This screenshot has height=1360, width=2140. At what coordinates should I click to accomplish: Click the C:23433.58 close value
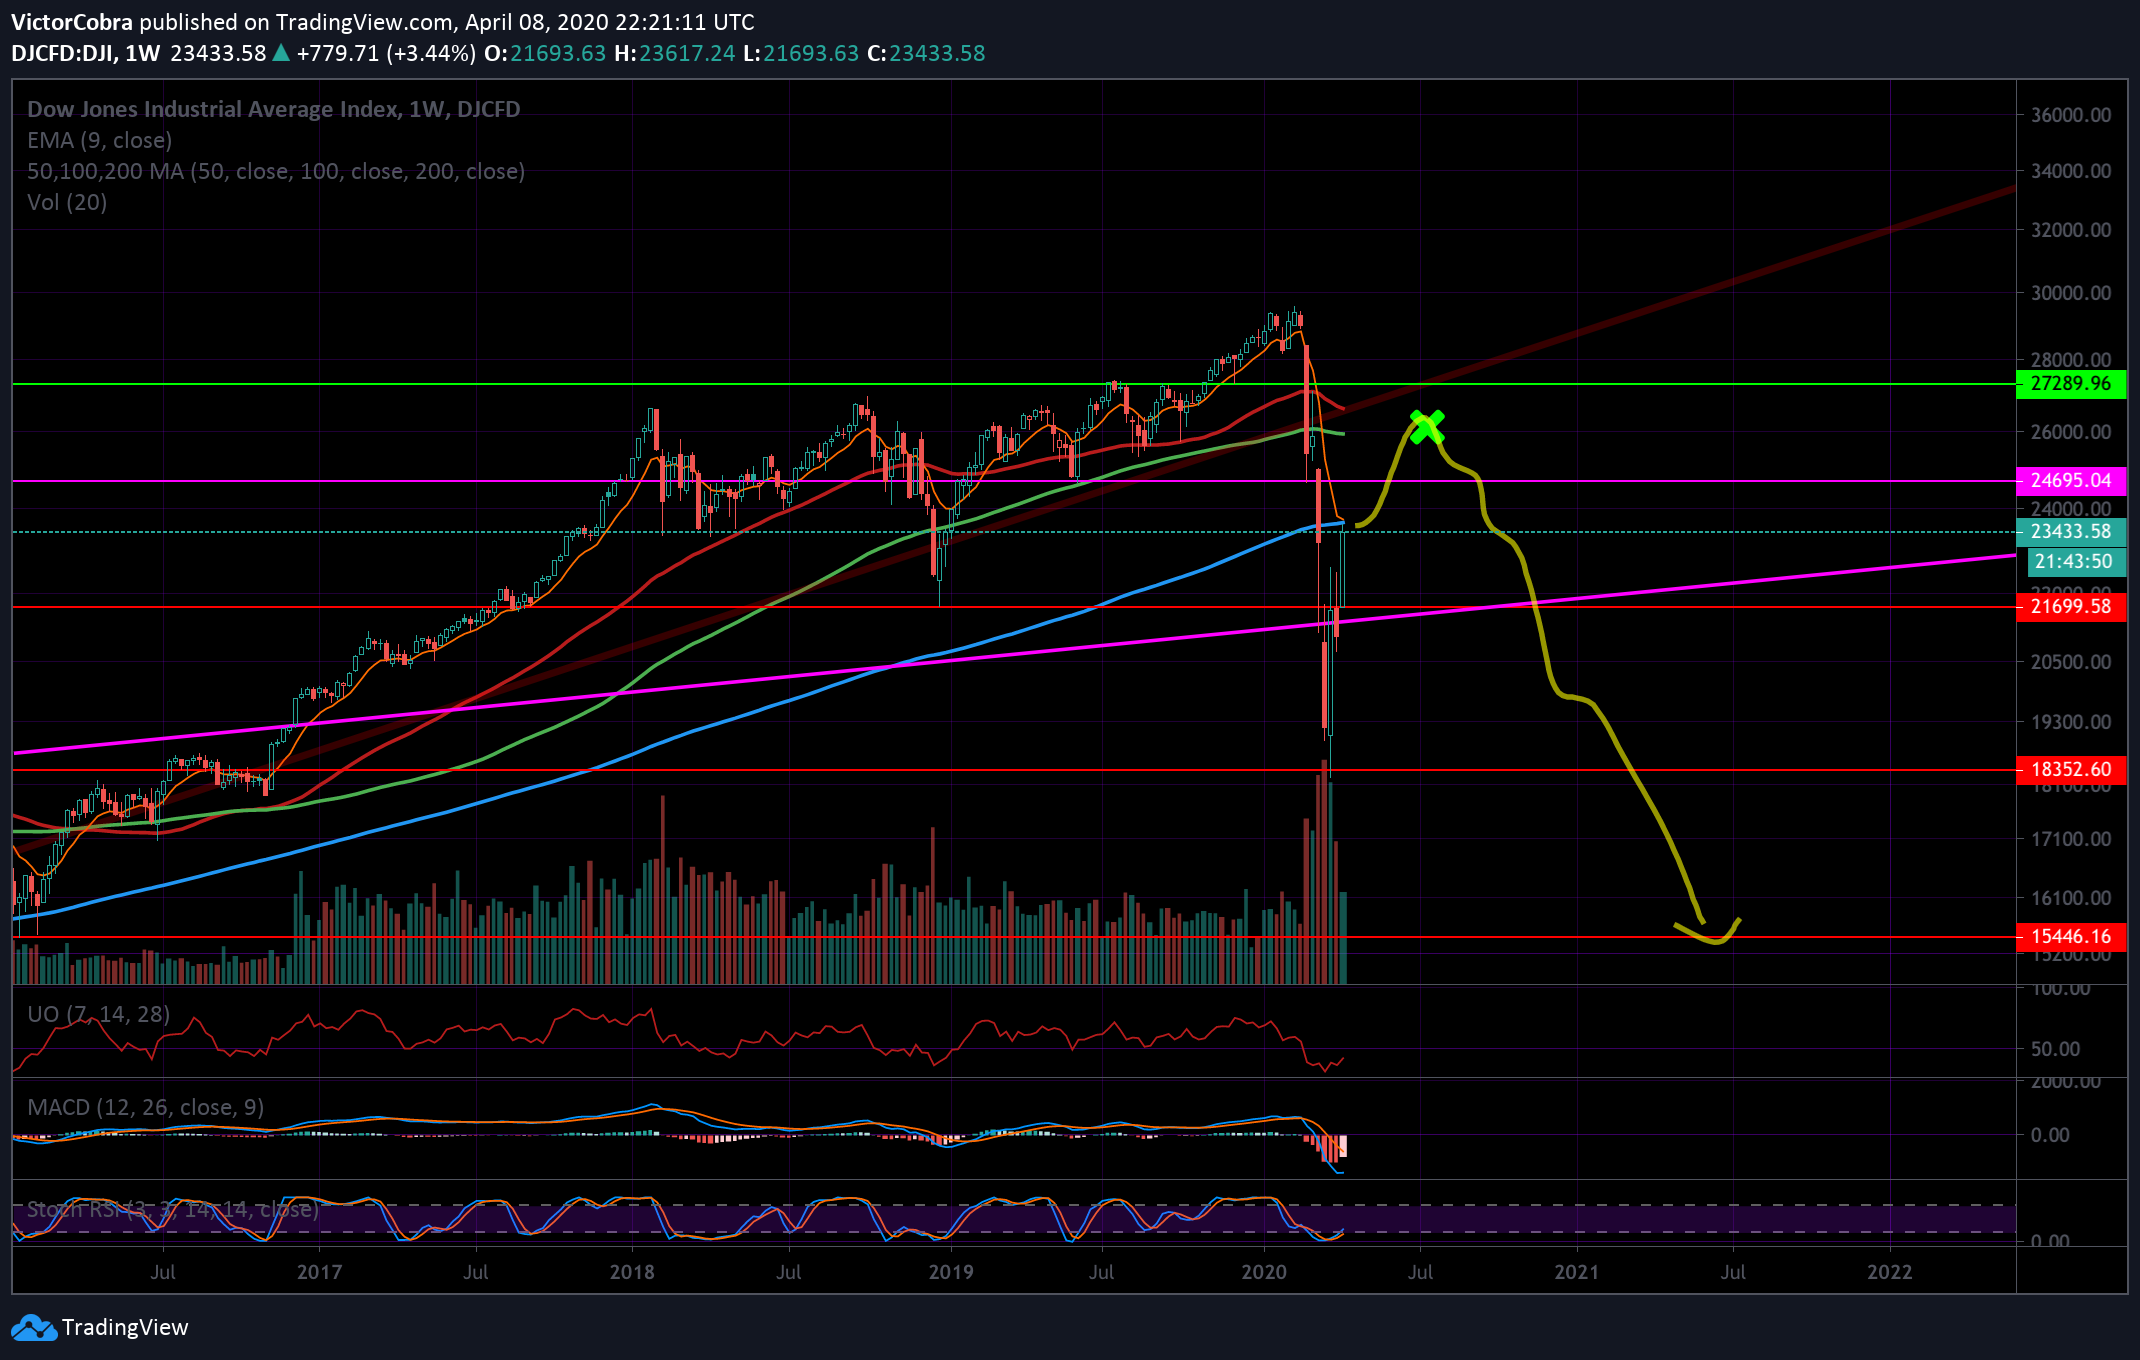click(x=926, y=53)
